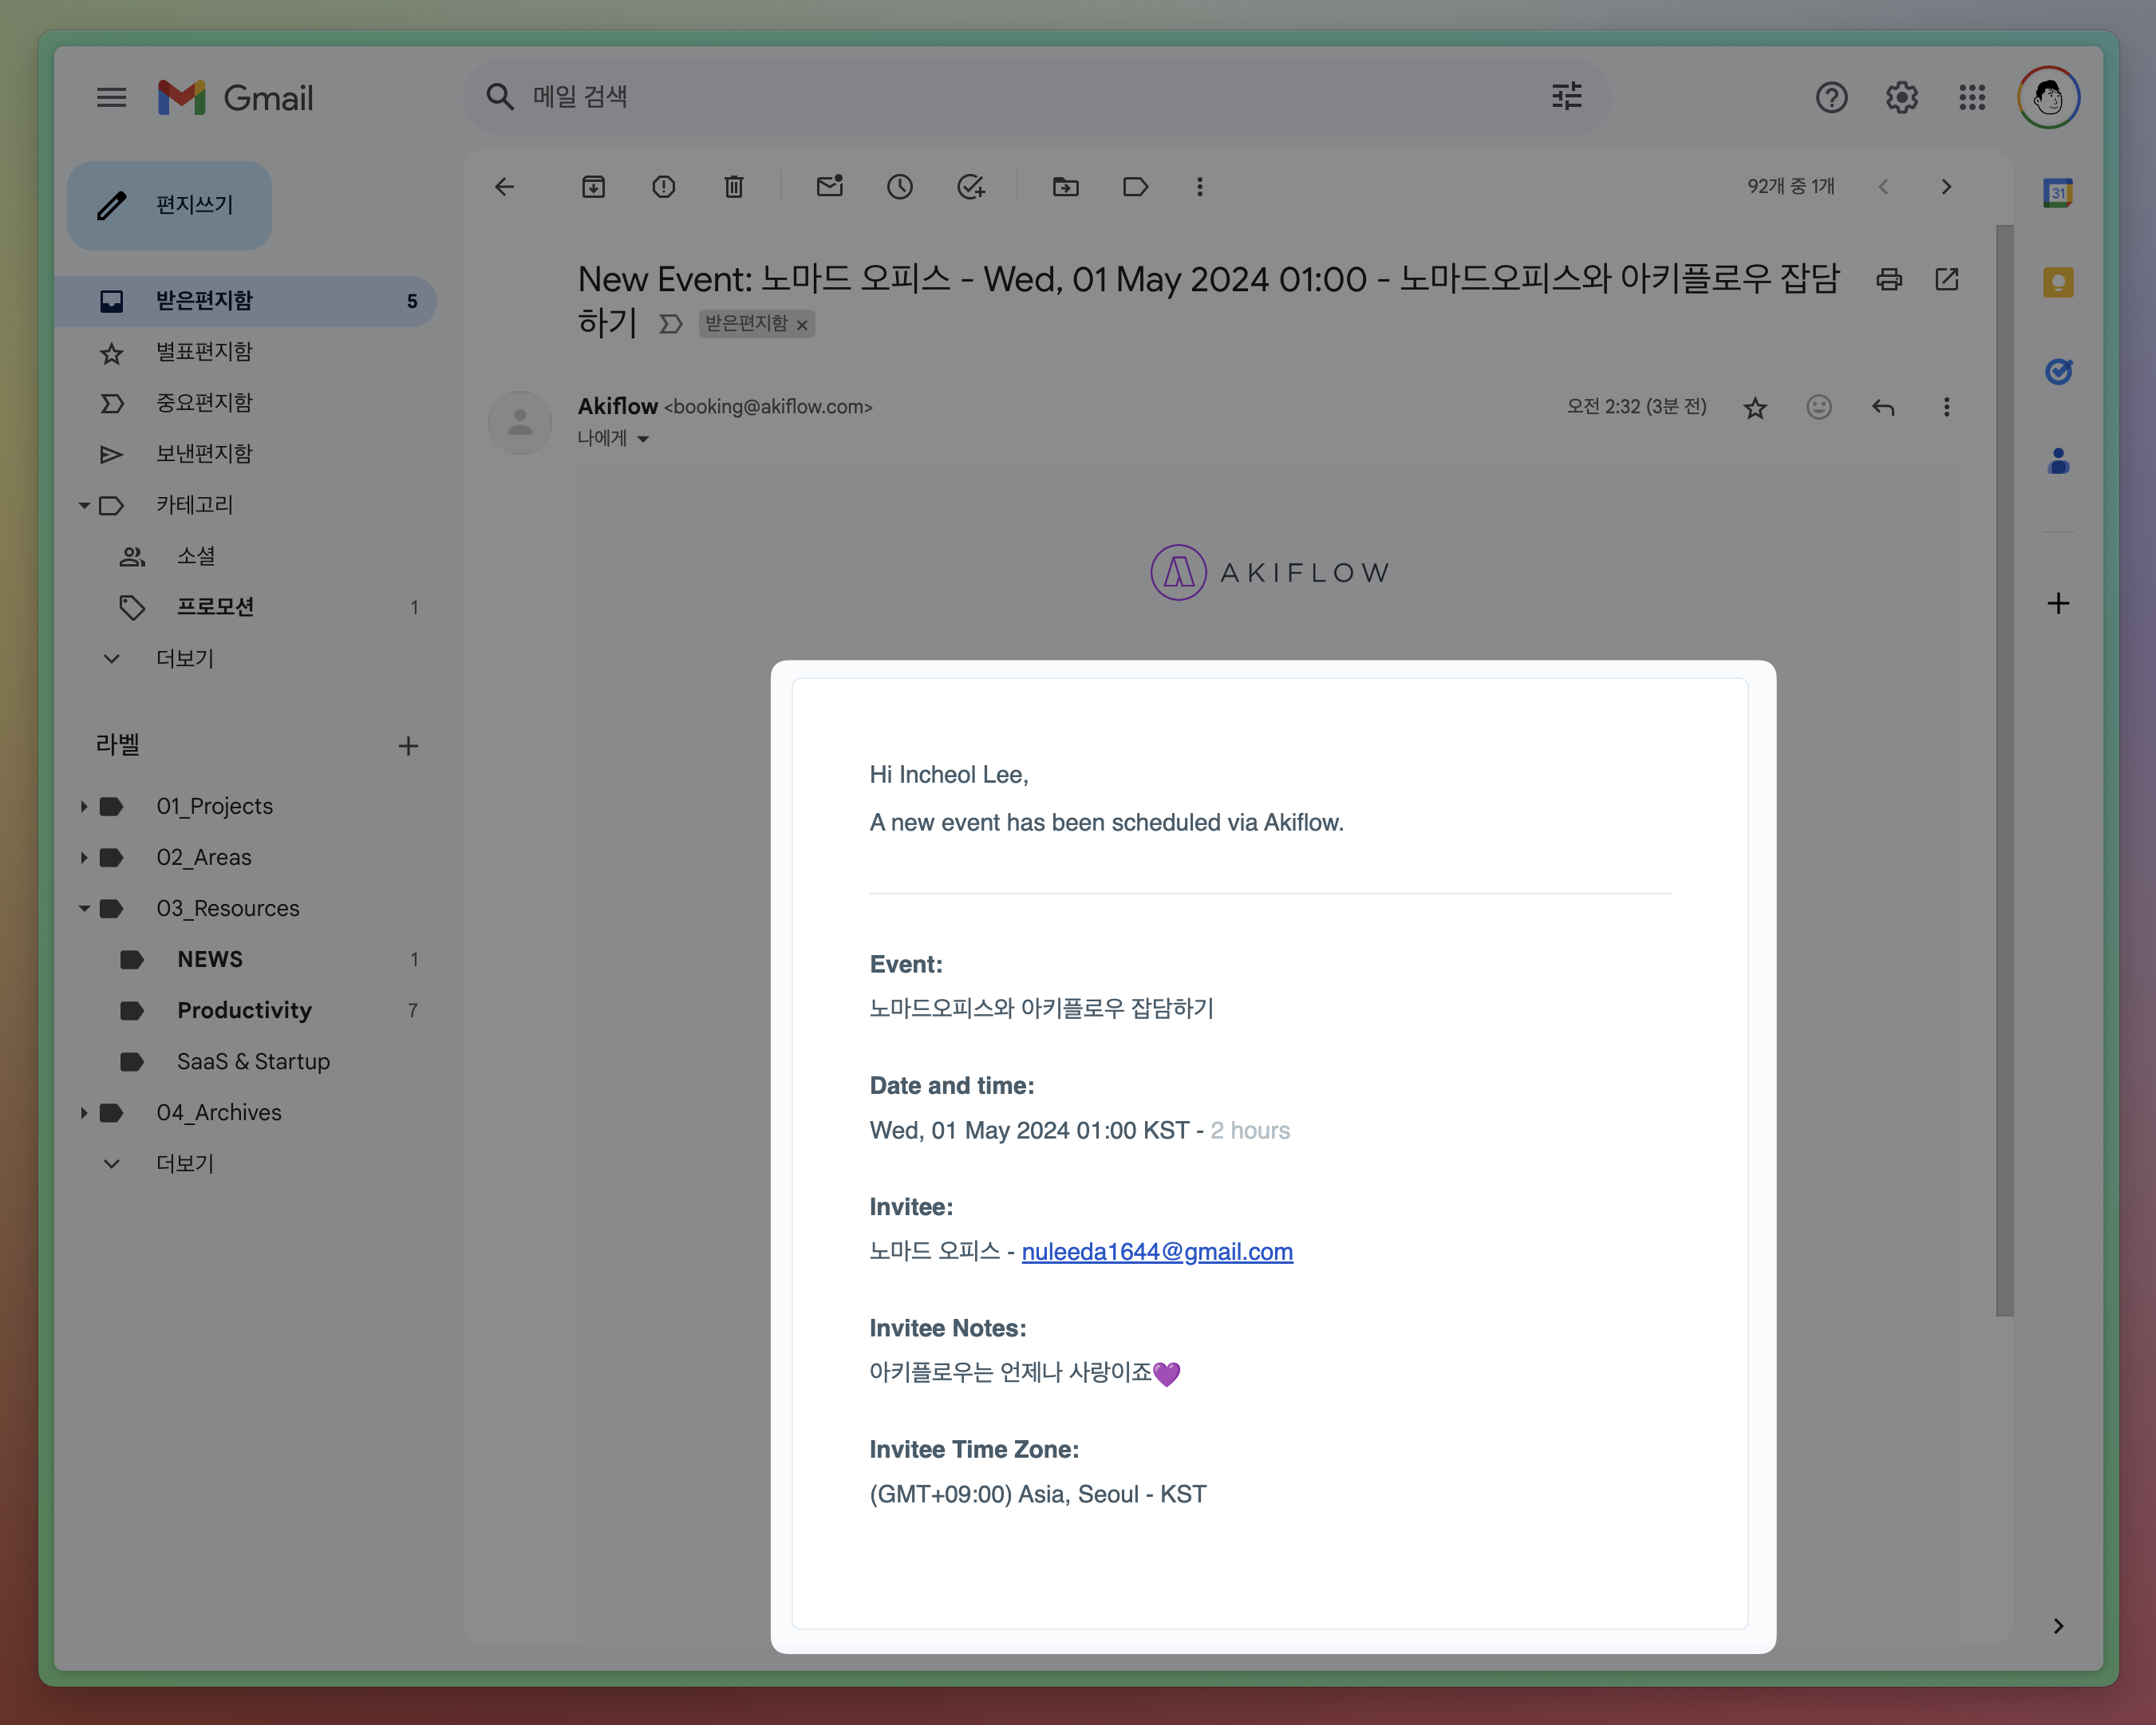Screen dimensions: 2156x1725
Task: Expand the 01_Projects label
Action: 84,806
